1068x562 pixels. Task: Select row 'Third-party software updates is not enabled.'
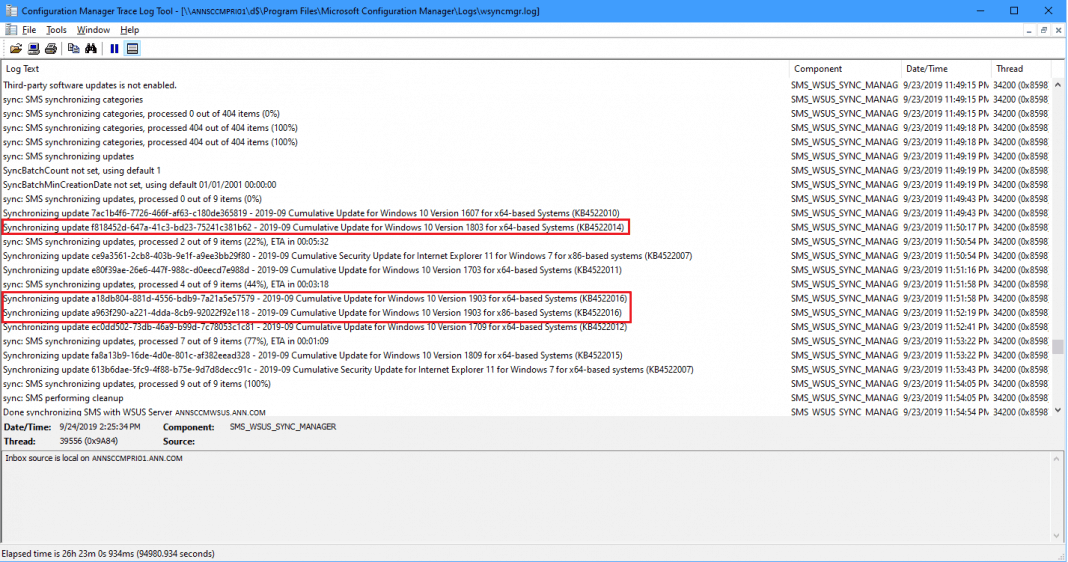(525, 85)
